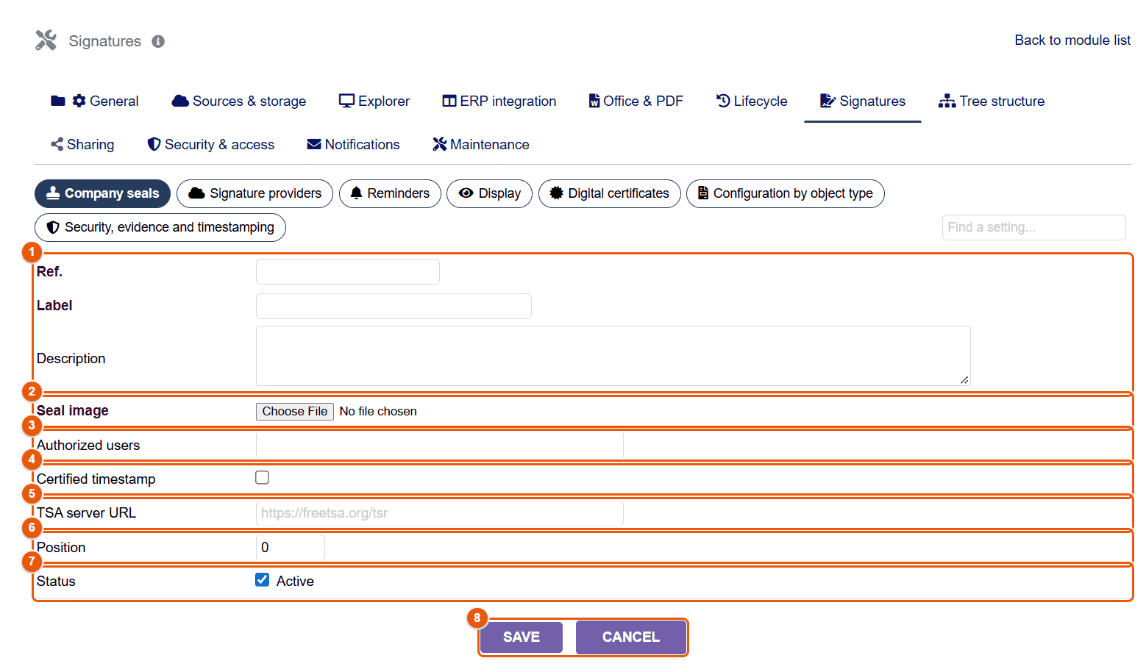1146x672 pixels.
Task: Click the info icon next to Signatures title
Action: tap(158, 42)
